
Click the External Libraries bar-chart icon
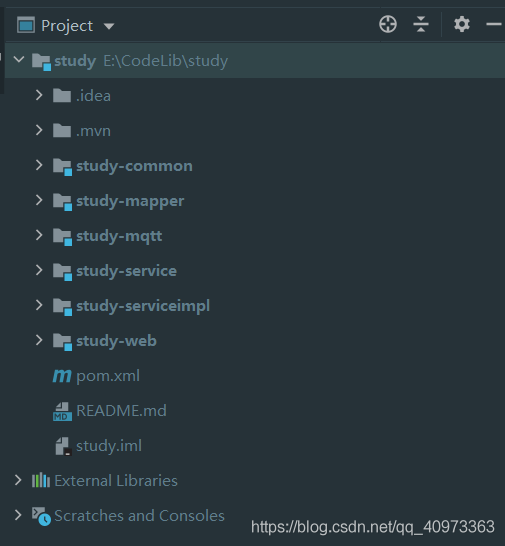[41, 481]
